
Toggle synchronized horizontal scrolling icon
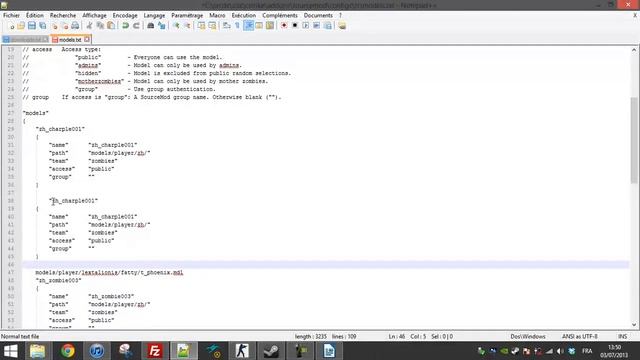point(212,26)
